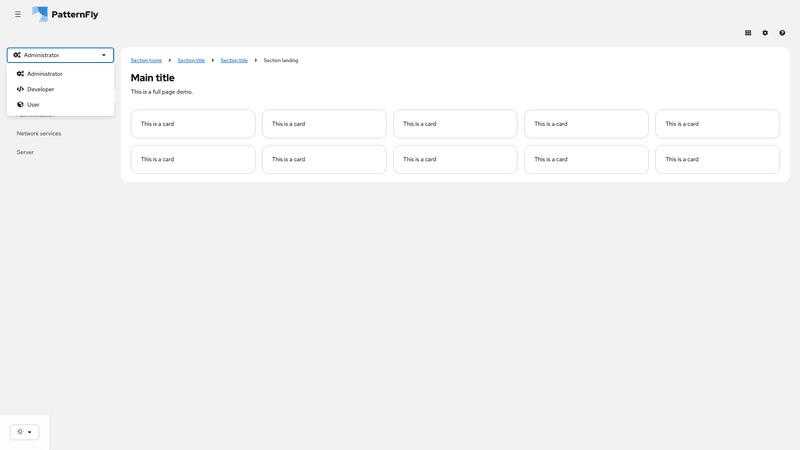Viewport: 800px width, 450px height.
Task: Select the Administrator menu option
Action: pos(60,74)
